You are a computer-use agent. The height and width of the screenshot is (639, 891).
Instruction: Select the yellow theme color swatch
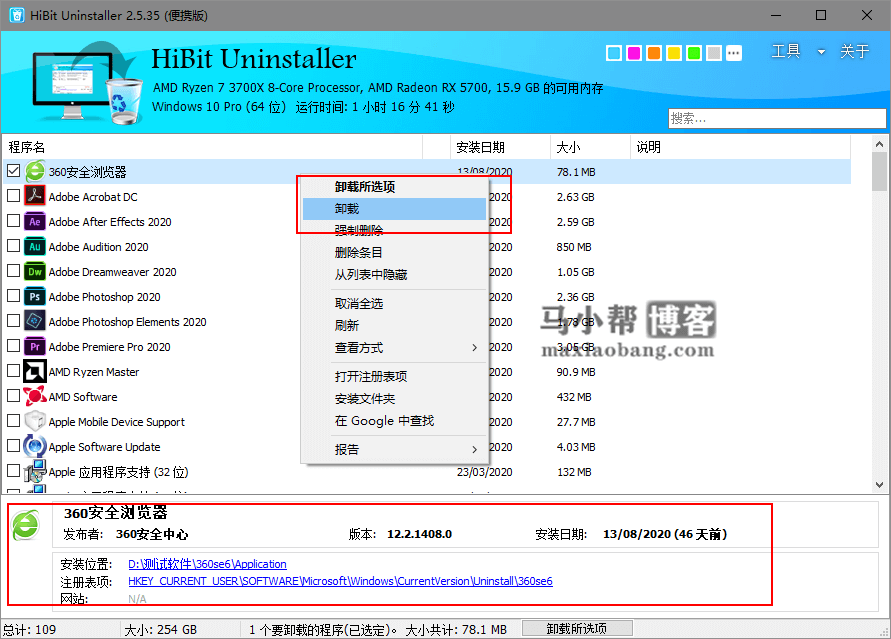click(x=674, y=53)
